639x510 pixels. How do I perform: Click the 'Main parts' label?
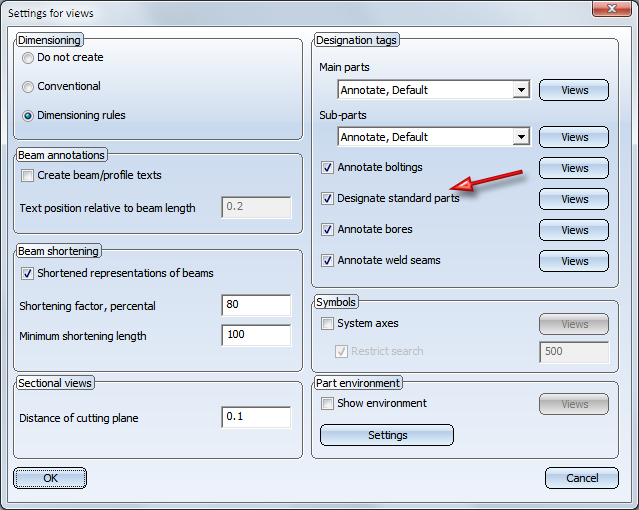click(344, 67)
